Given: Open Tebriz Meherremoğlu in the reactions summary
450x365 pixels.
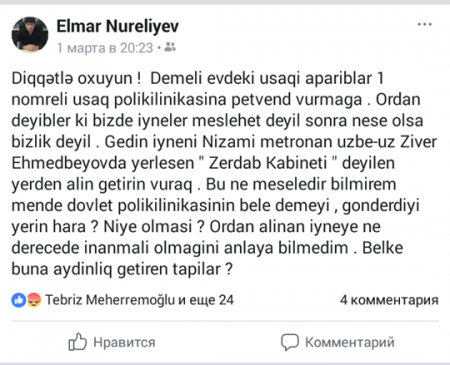Looking at the screenshot, I should click(110, 300).
